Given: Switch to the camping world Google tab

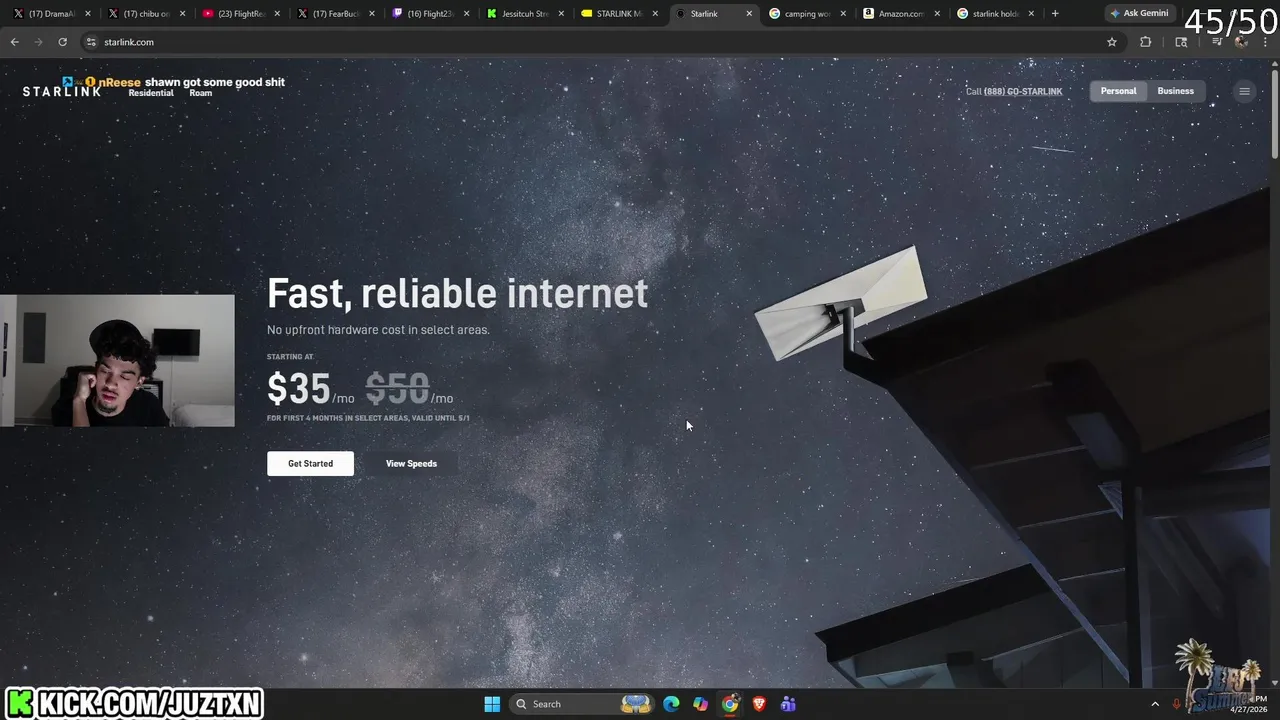Looking at the screenshot, I should [x=808, y=14].
